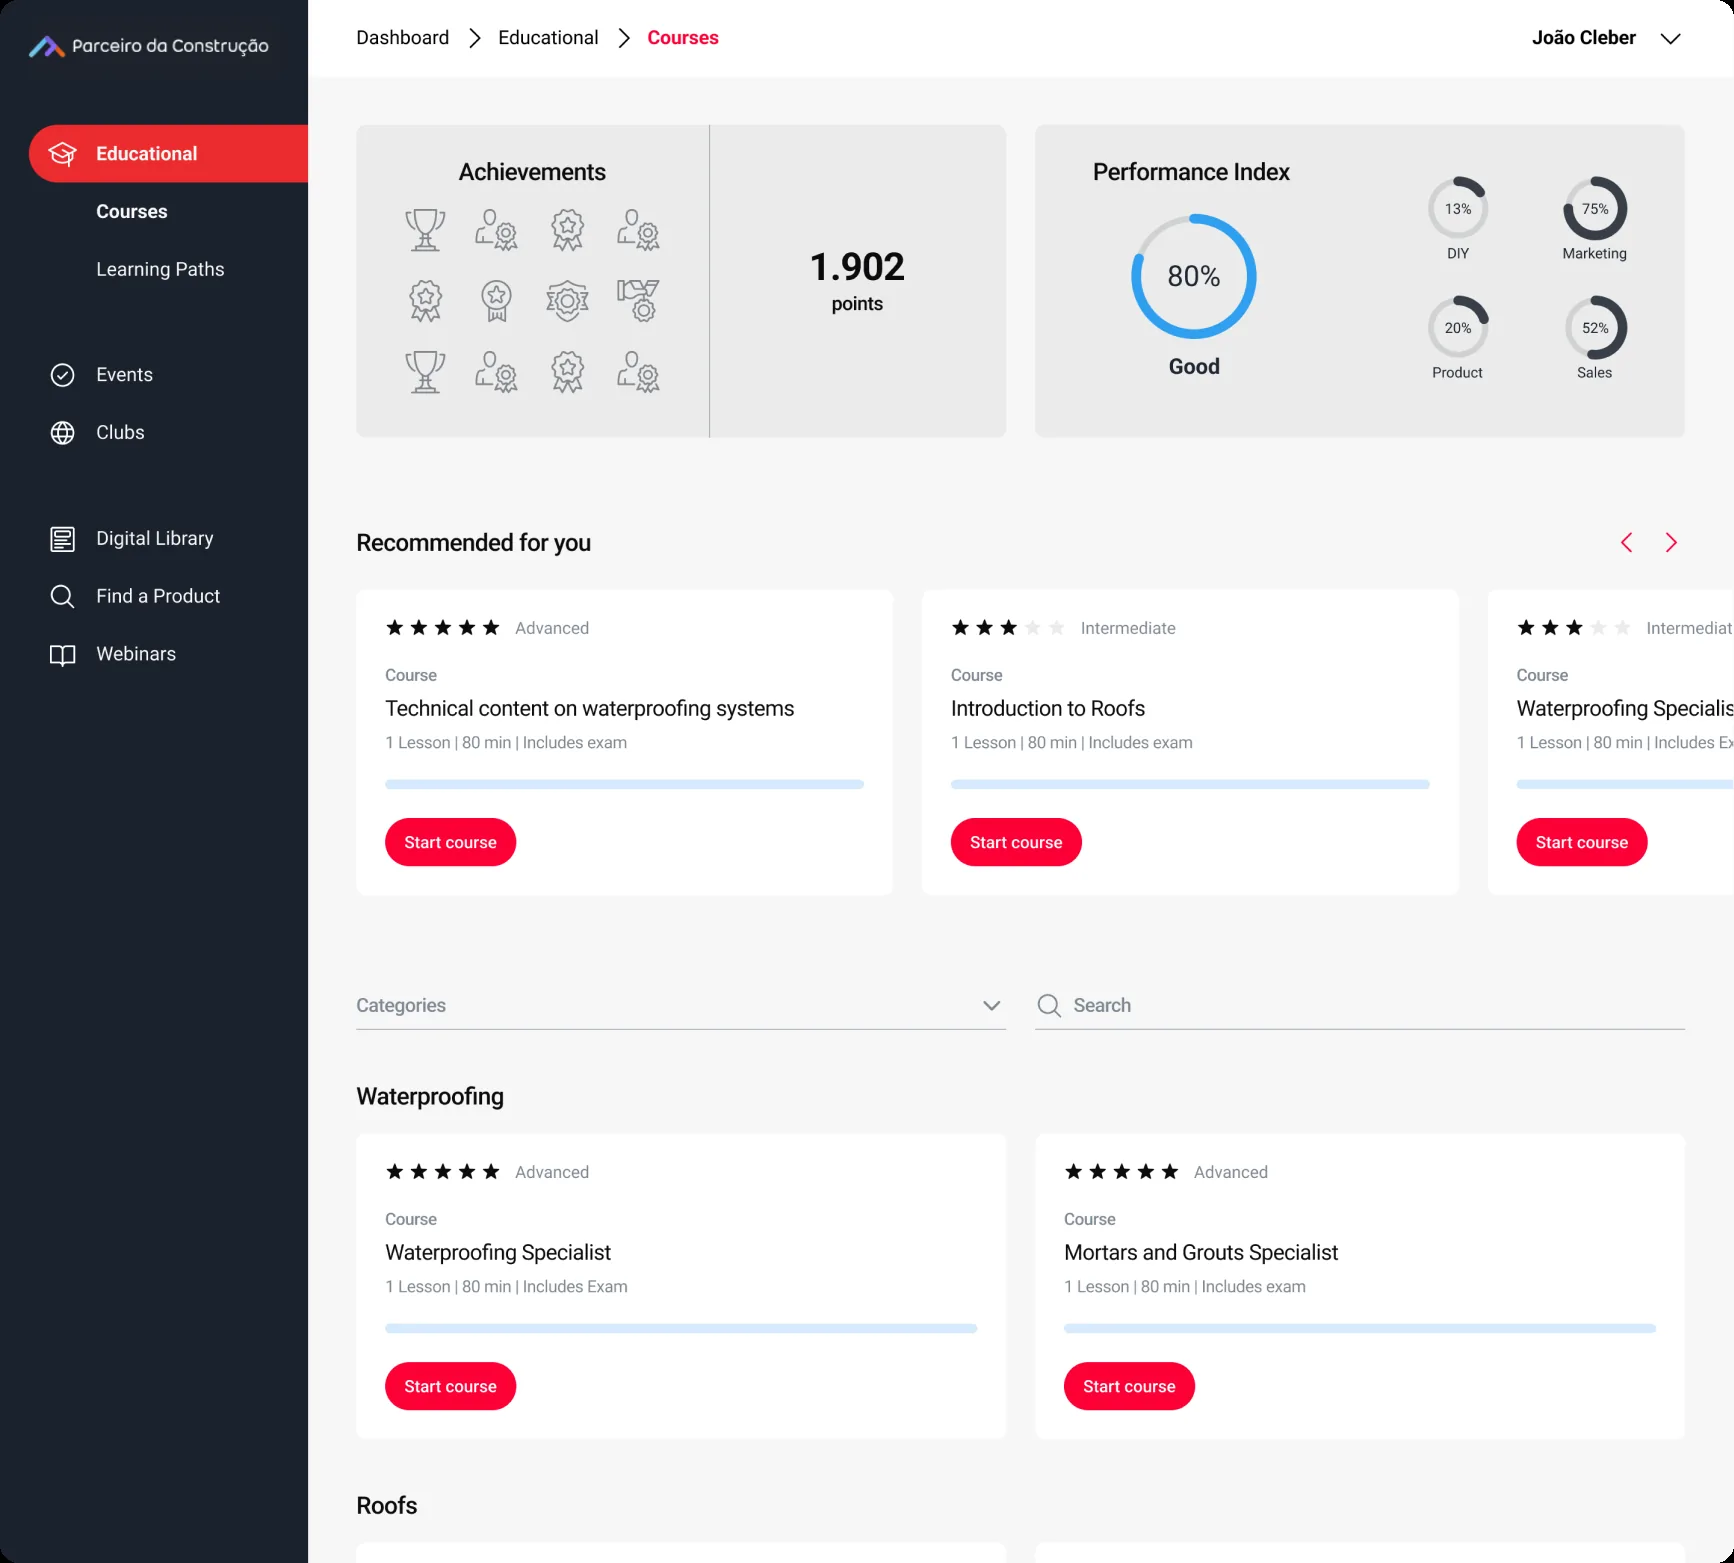Click the Events checkmark icon in the sidebar

pos(62,375)
